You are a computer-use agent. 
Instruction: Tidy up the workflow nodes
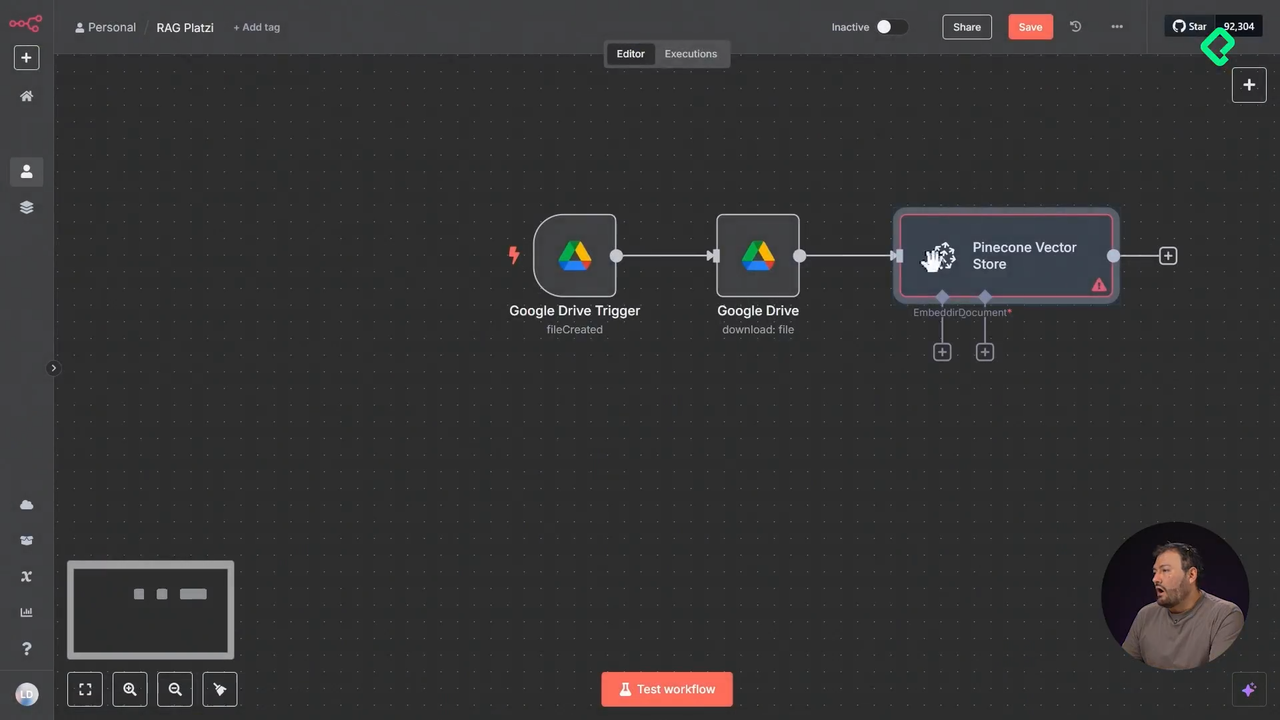[x=220, y=689]
